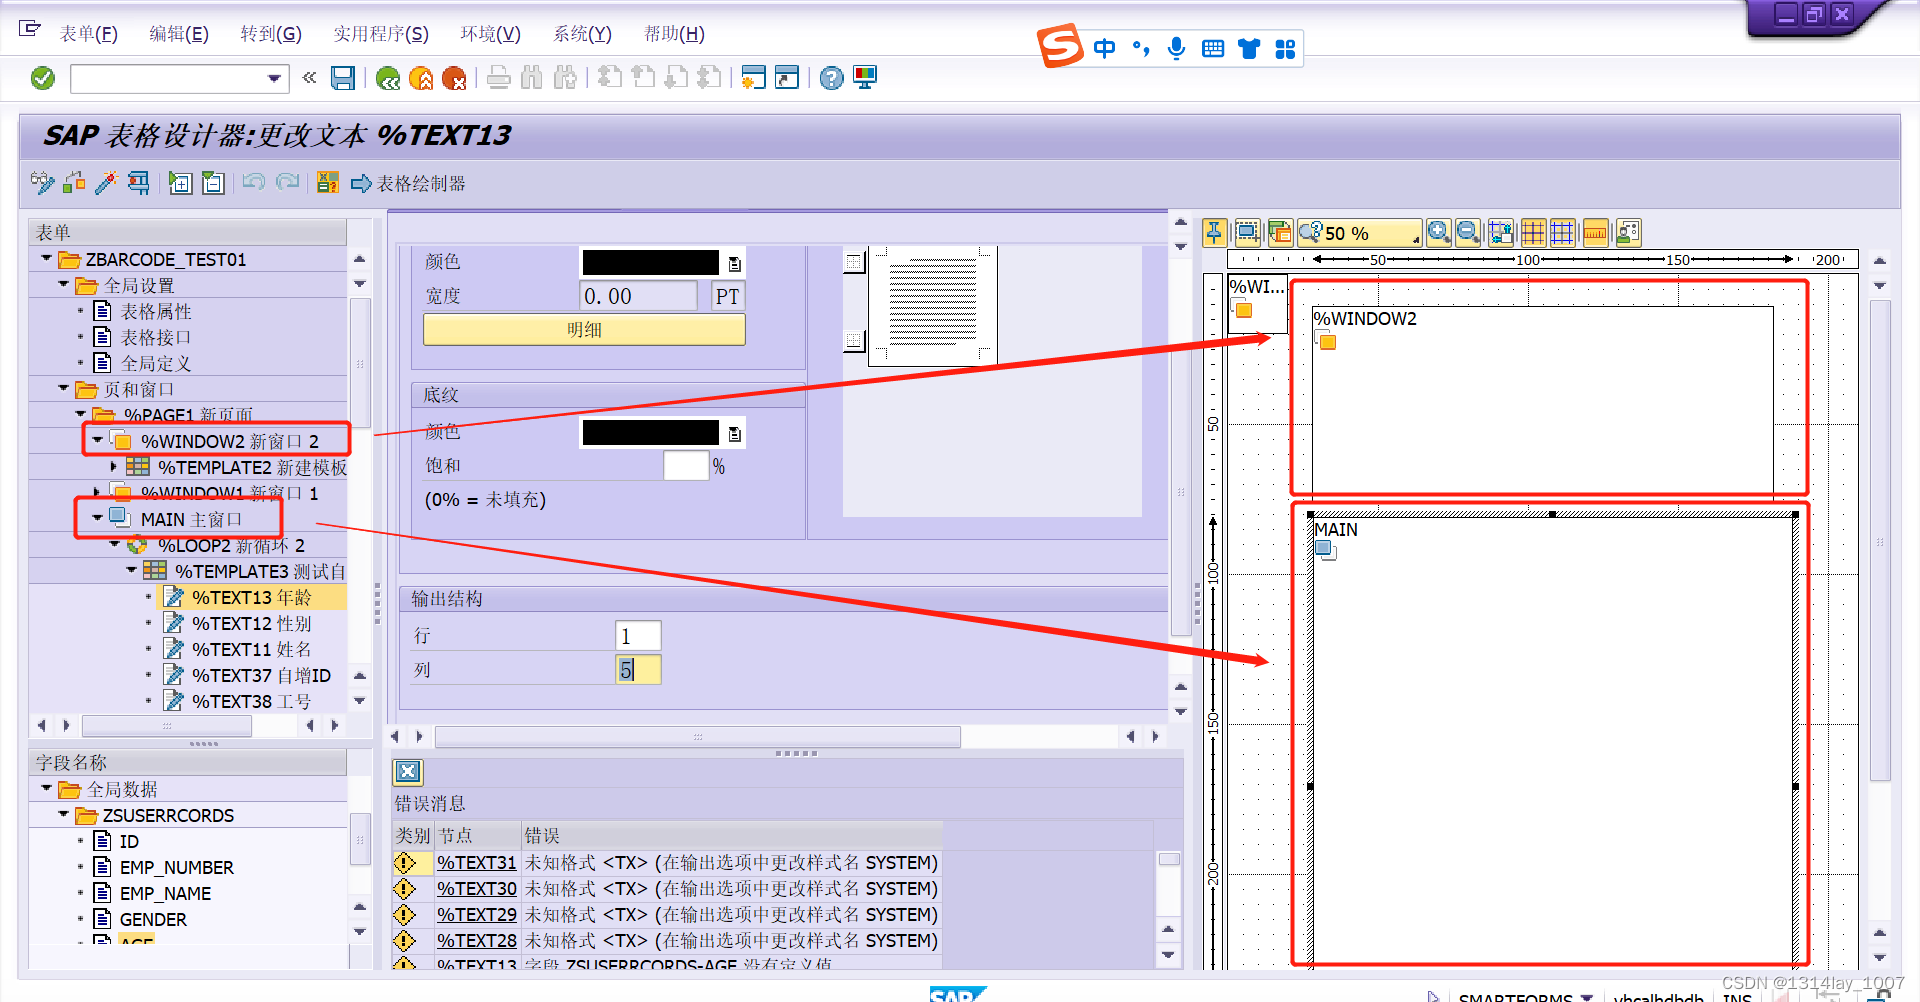Click the Zoom in magnifier in Form Painter
Screen dimensions: 1920x1002
coord(1439,233)
